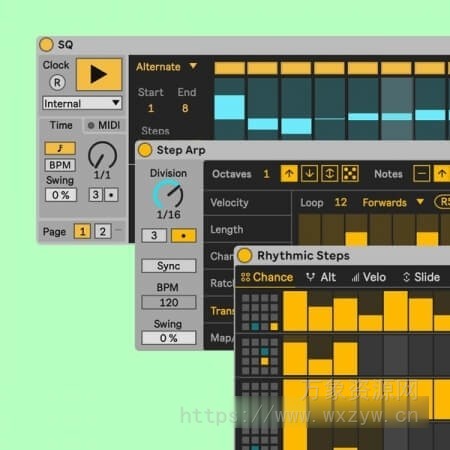Click the SQ play button
This screenshot has height=450, width=450.
99,74
